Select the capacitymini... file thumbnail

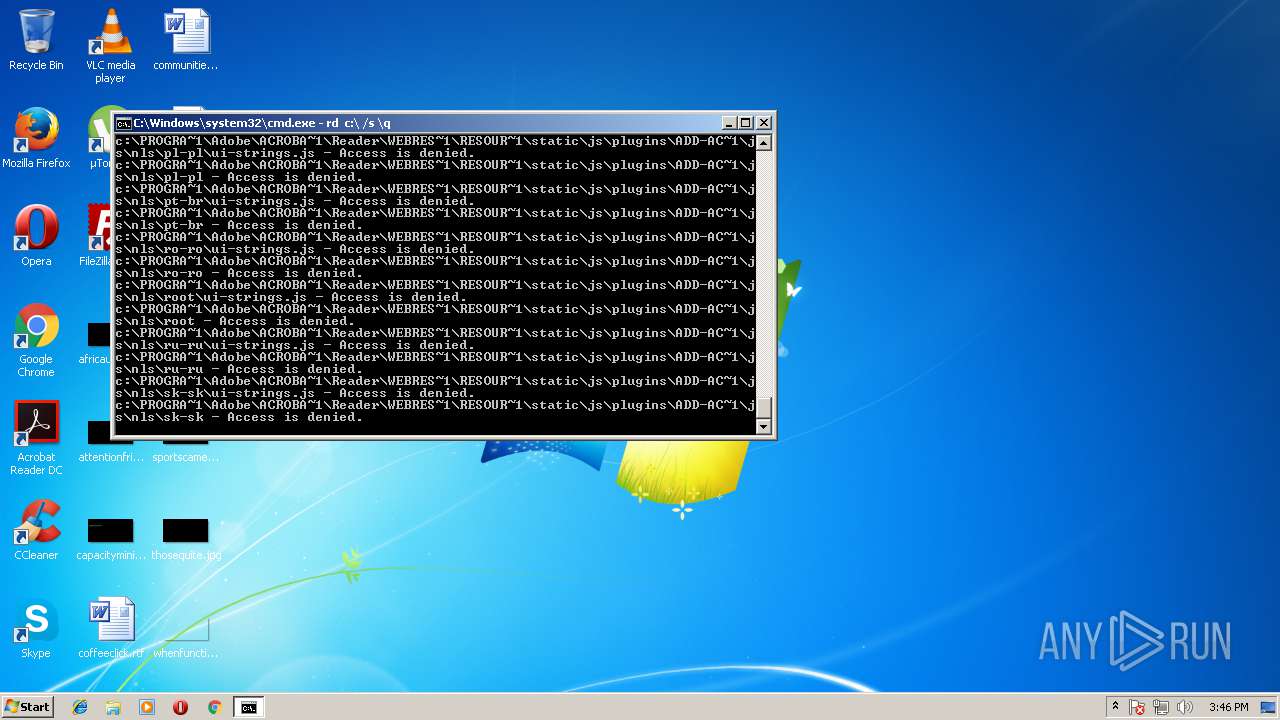click(x=110, y=538)
